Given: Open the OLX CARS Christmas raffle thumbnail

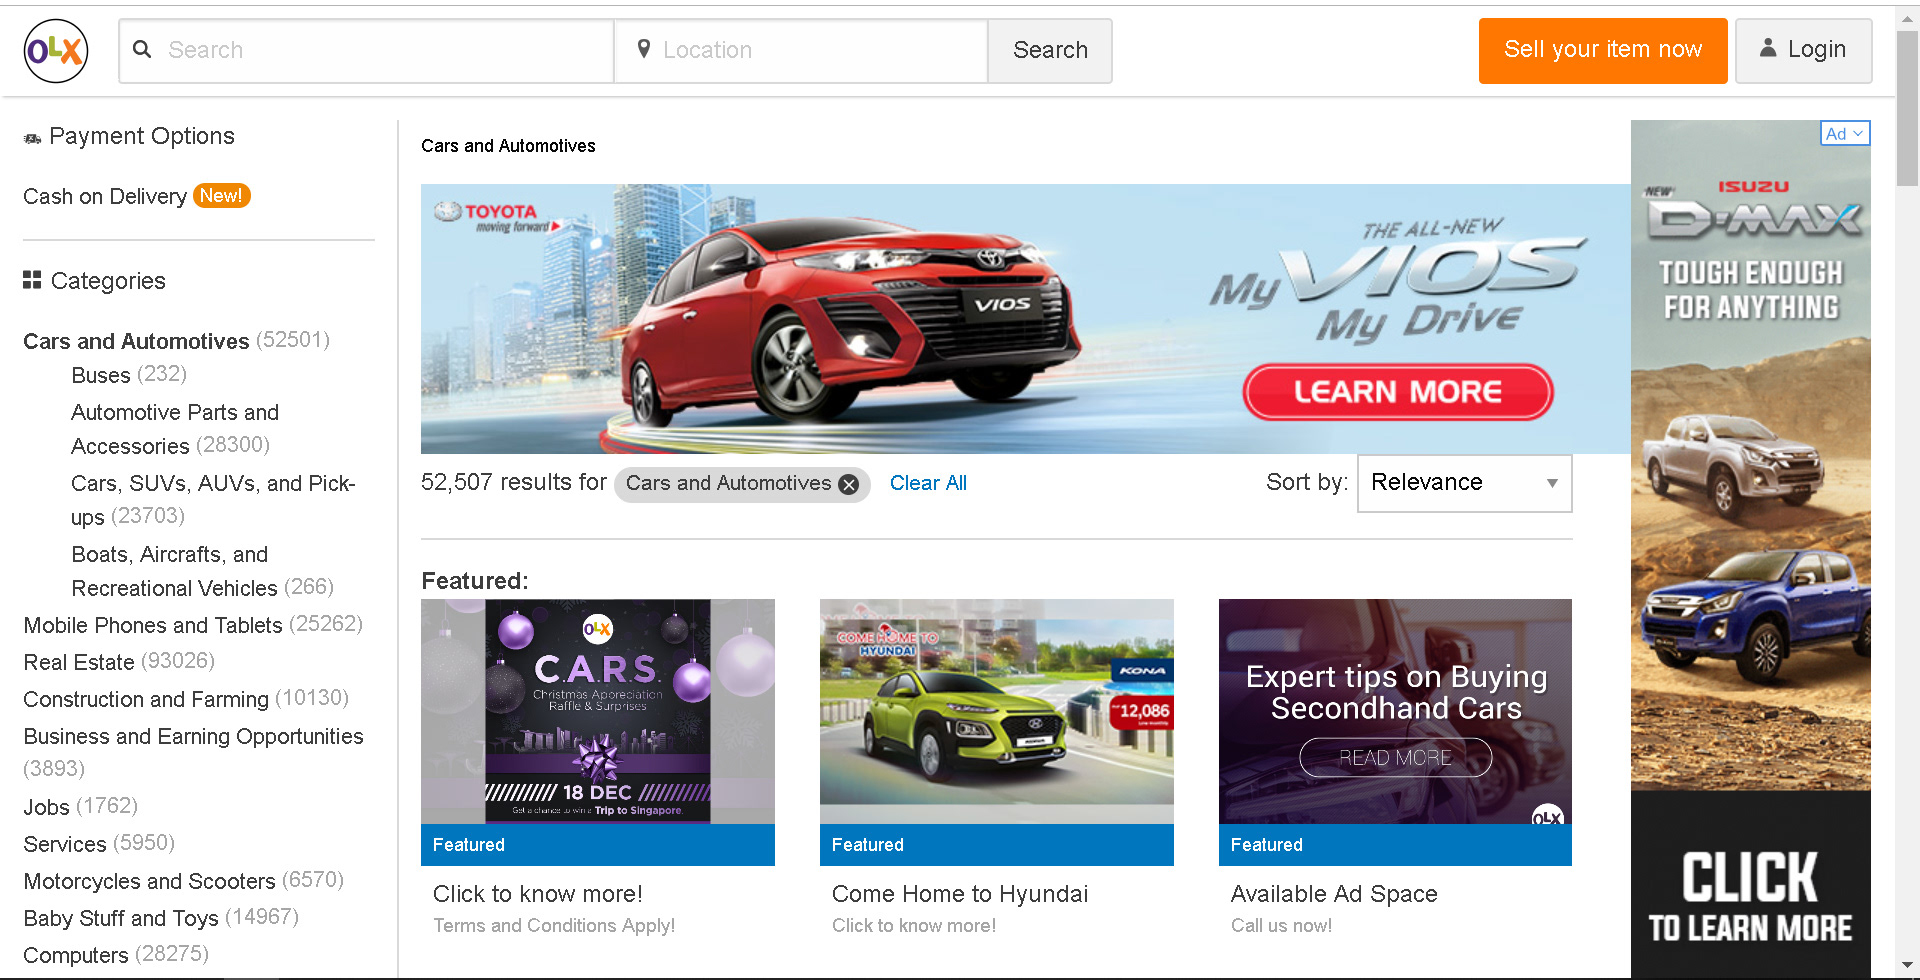Looking at the screenshot, I should pos(597,711).
